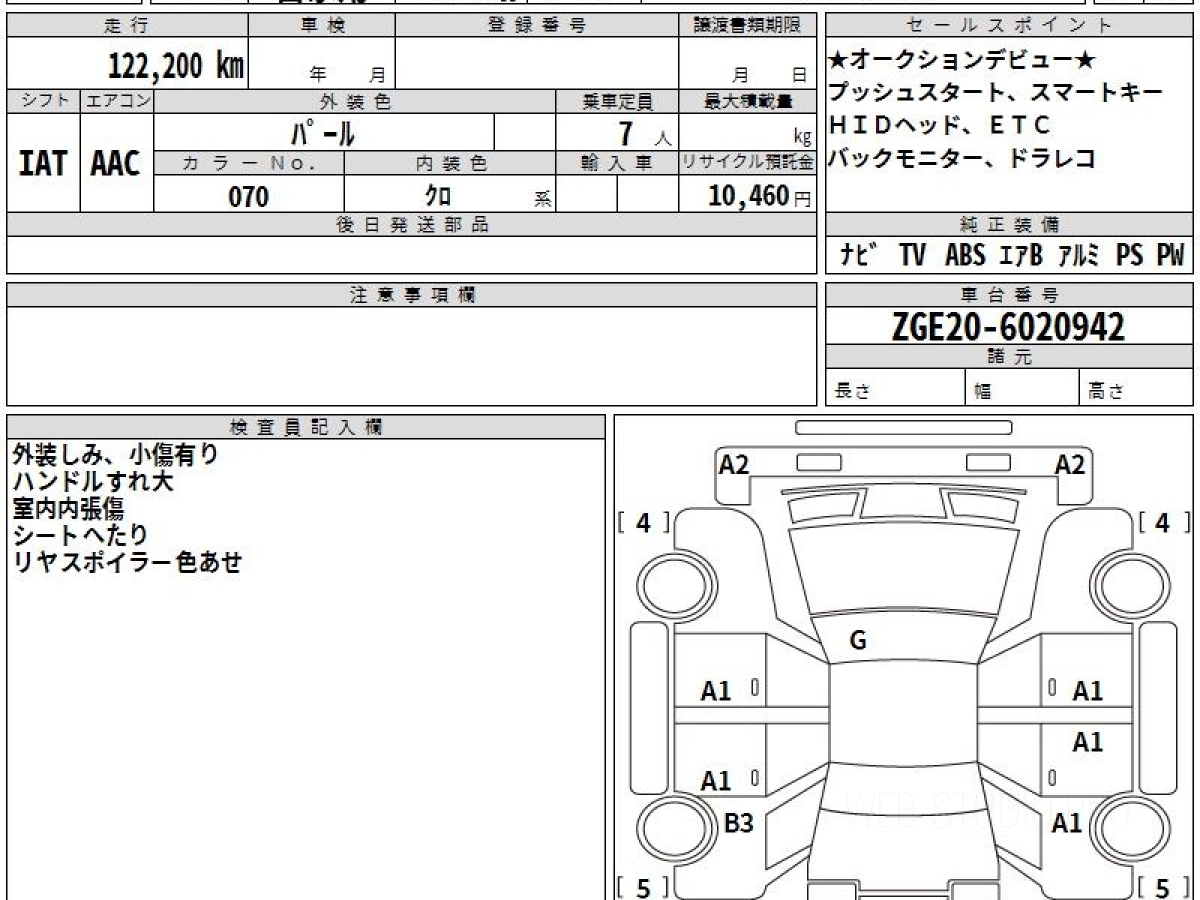Select the カラーNo. header
Image resolution: width=1200 pixels, height=900 pixels.
pos(249,163)
